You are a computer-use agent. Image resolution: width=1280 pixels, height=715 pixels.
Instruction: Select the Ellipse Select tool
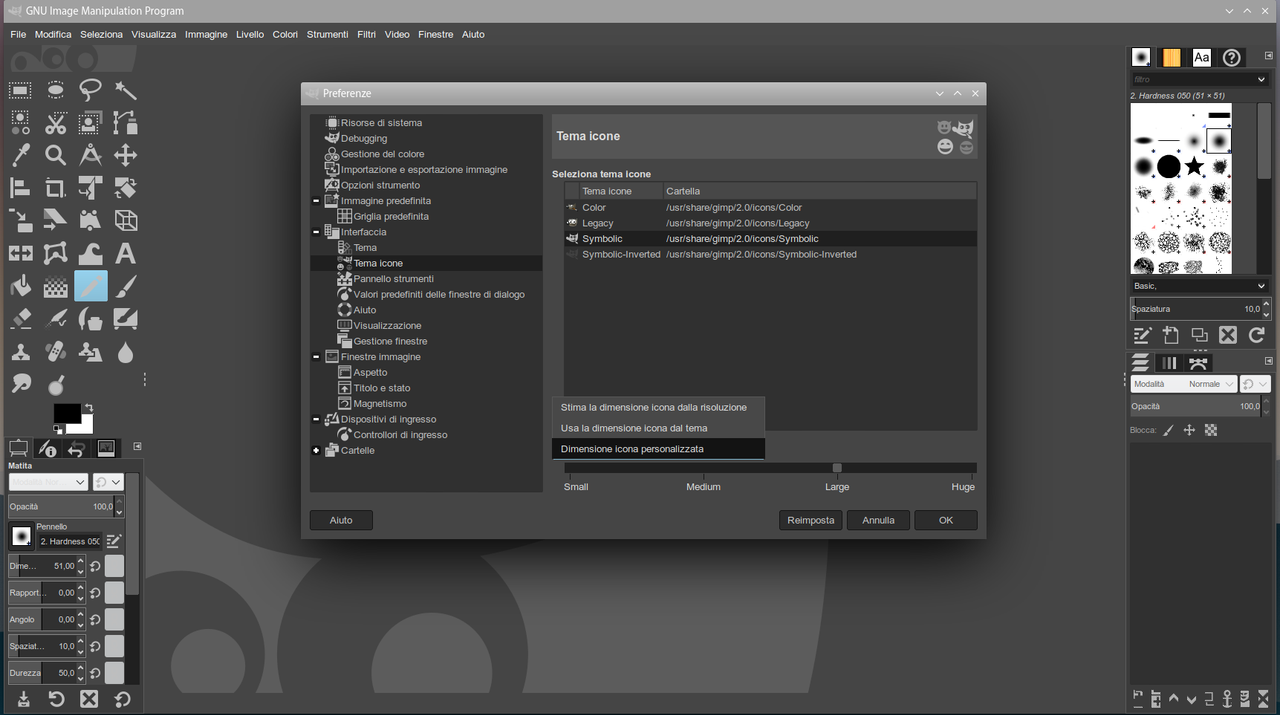[55, 90]
